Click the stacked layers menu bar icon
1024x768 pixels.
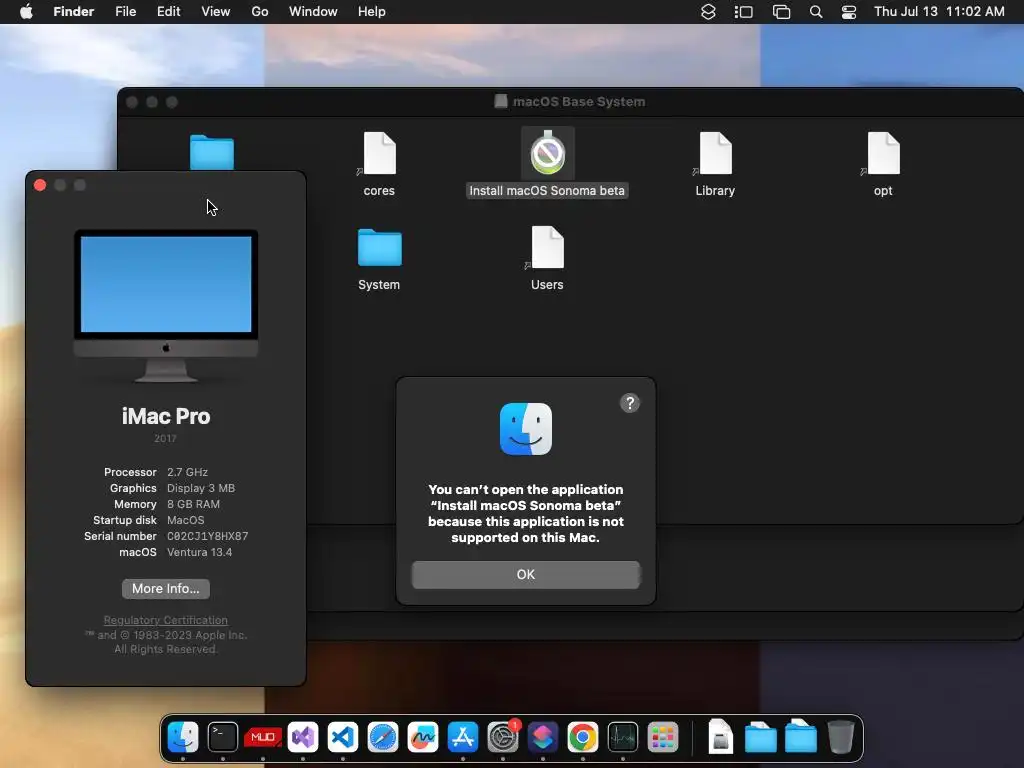[x=709, y=12]
